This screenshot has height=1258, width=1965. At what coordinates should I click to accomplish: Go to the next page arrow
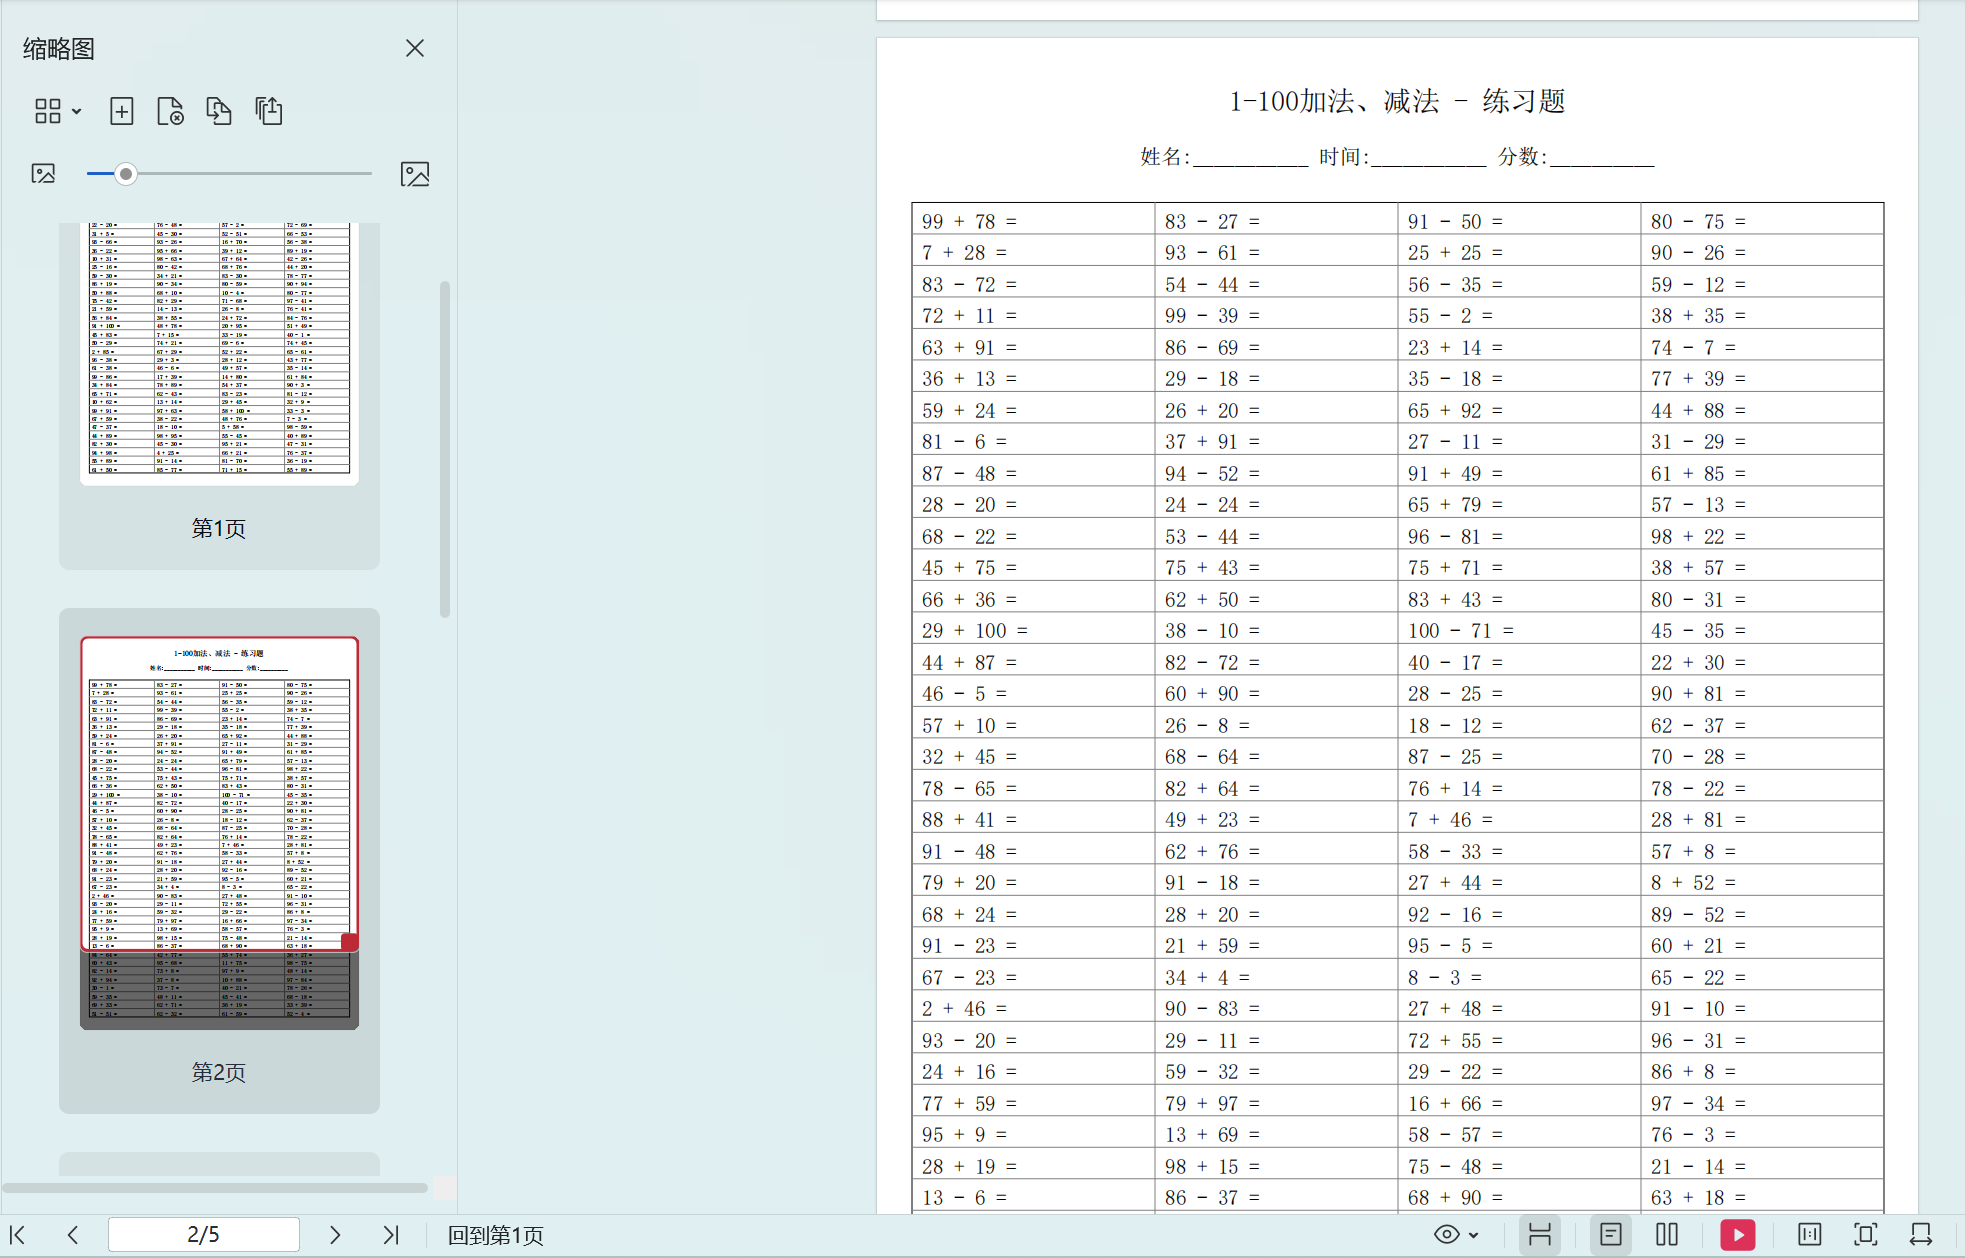pyautogui.click(x=335, y=1235)
